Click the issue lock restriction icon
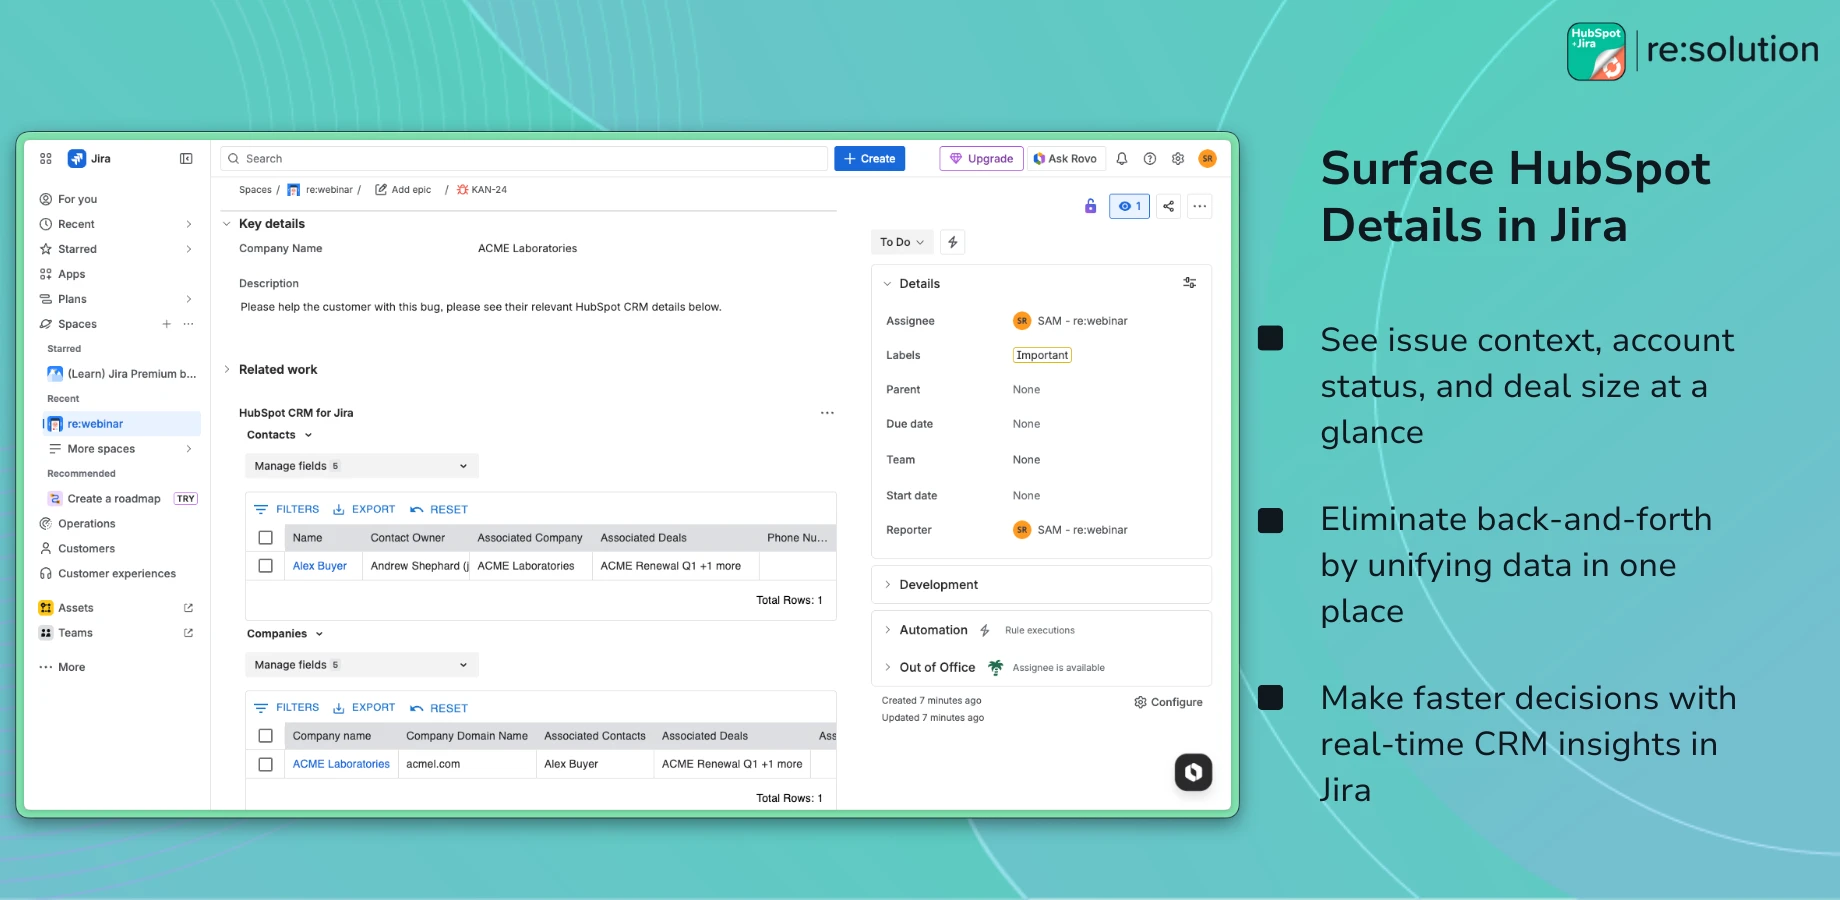Image resolution: width=1840 pixels, height=900 pixels. point(1090,206)
